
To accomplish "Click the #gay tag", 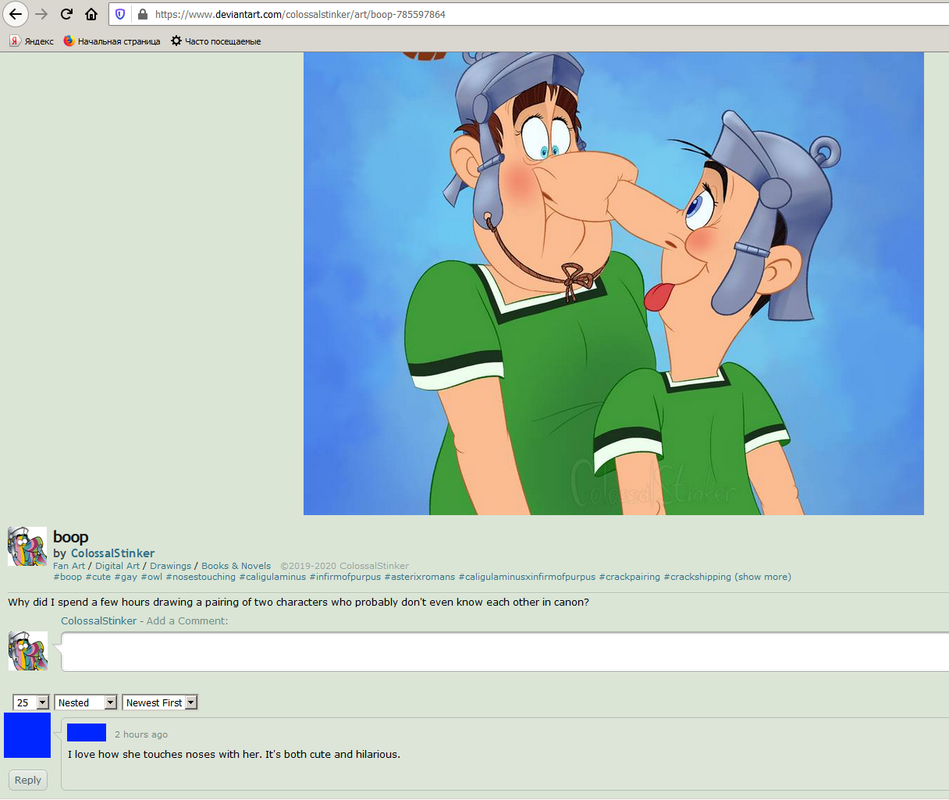I will (x=126, y=577).
